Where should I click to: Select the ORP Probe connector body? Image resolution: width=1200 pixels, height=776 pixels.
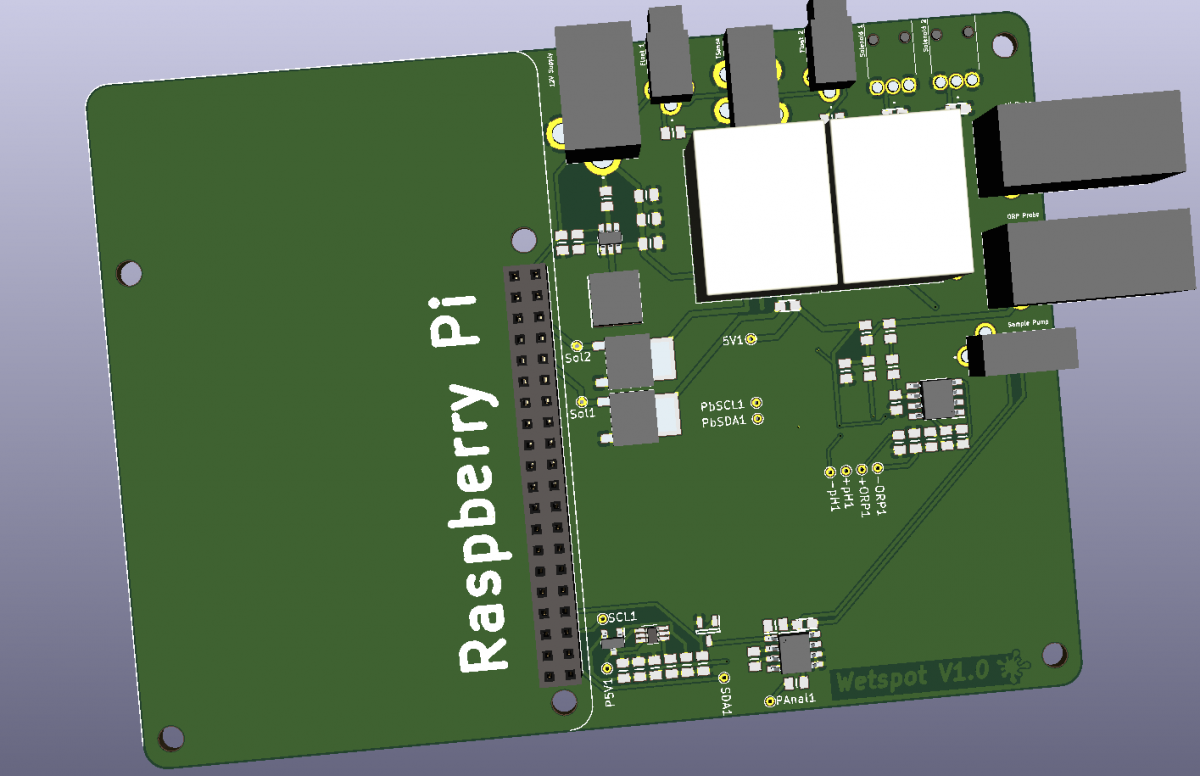1088,256
